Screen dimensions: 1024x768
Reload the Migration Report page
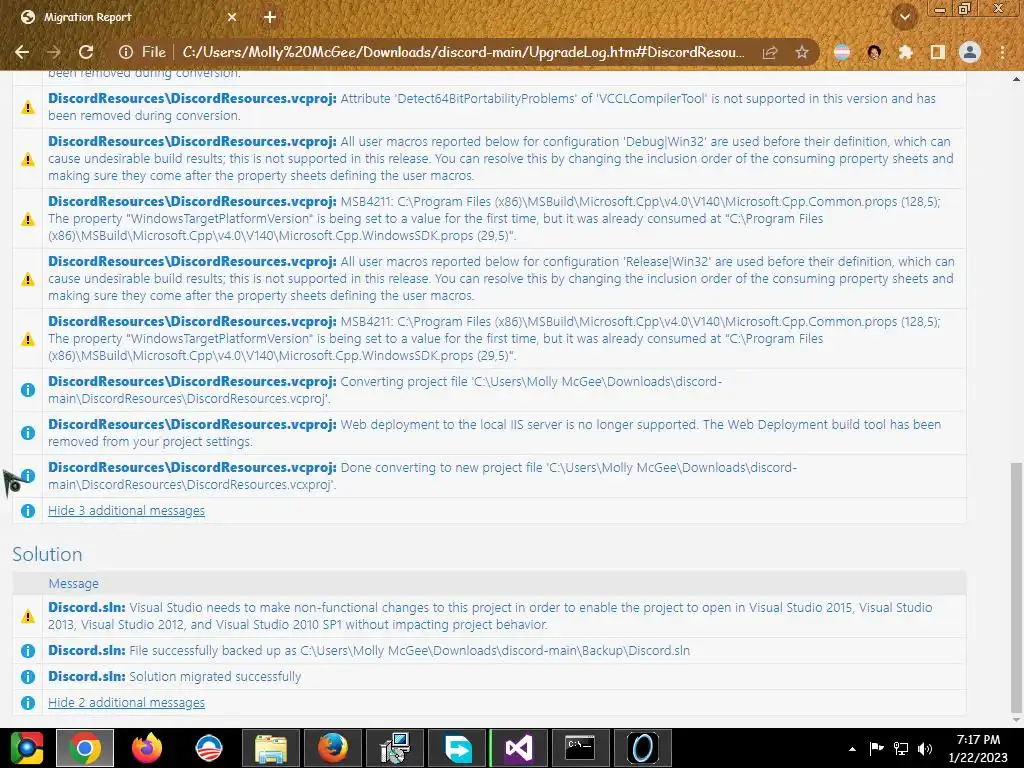click(x=86, y=52)
